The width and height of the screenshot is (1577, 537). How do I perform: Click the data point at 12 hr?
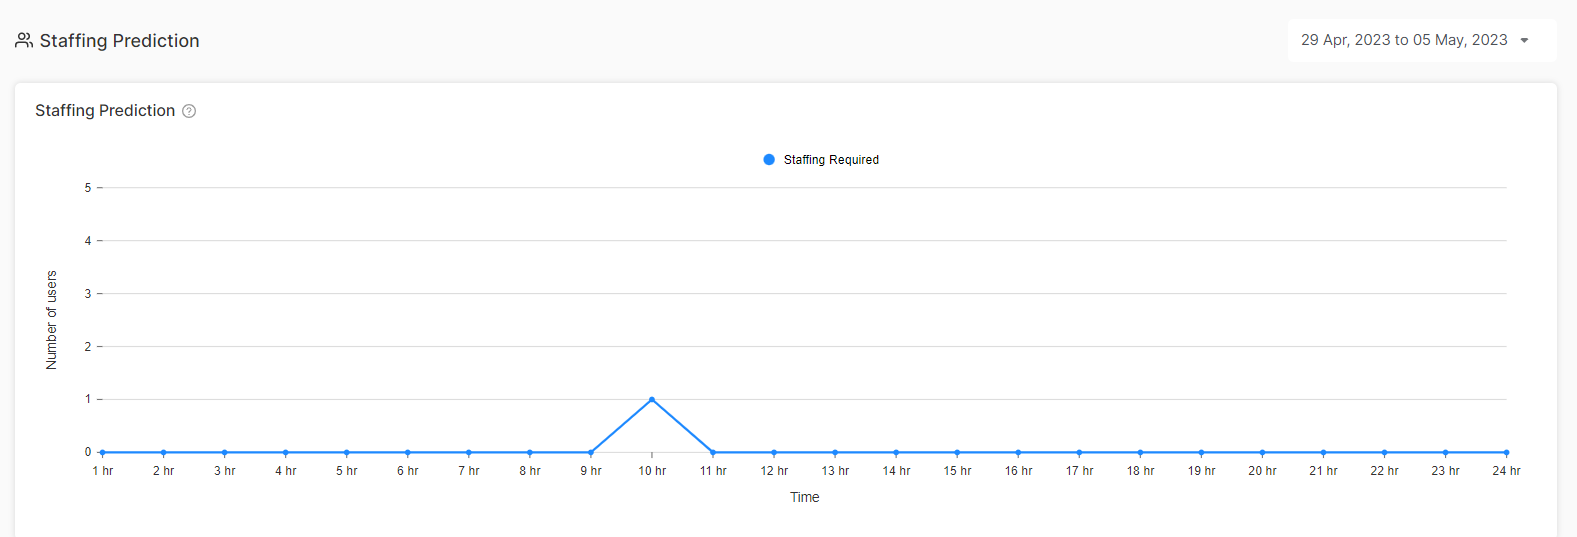point(774,453)
